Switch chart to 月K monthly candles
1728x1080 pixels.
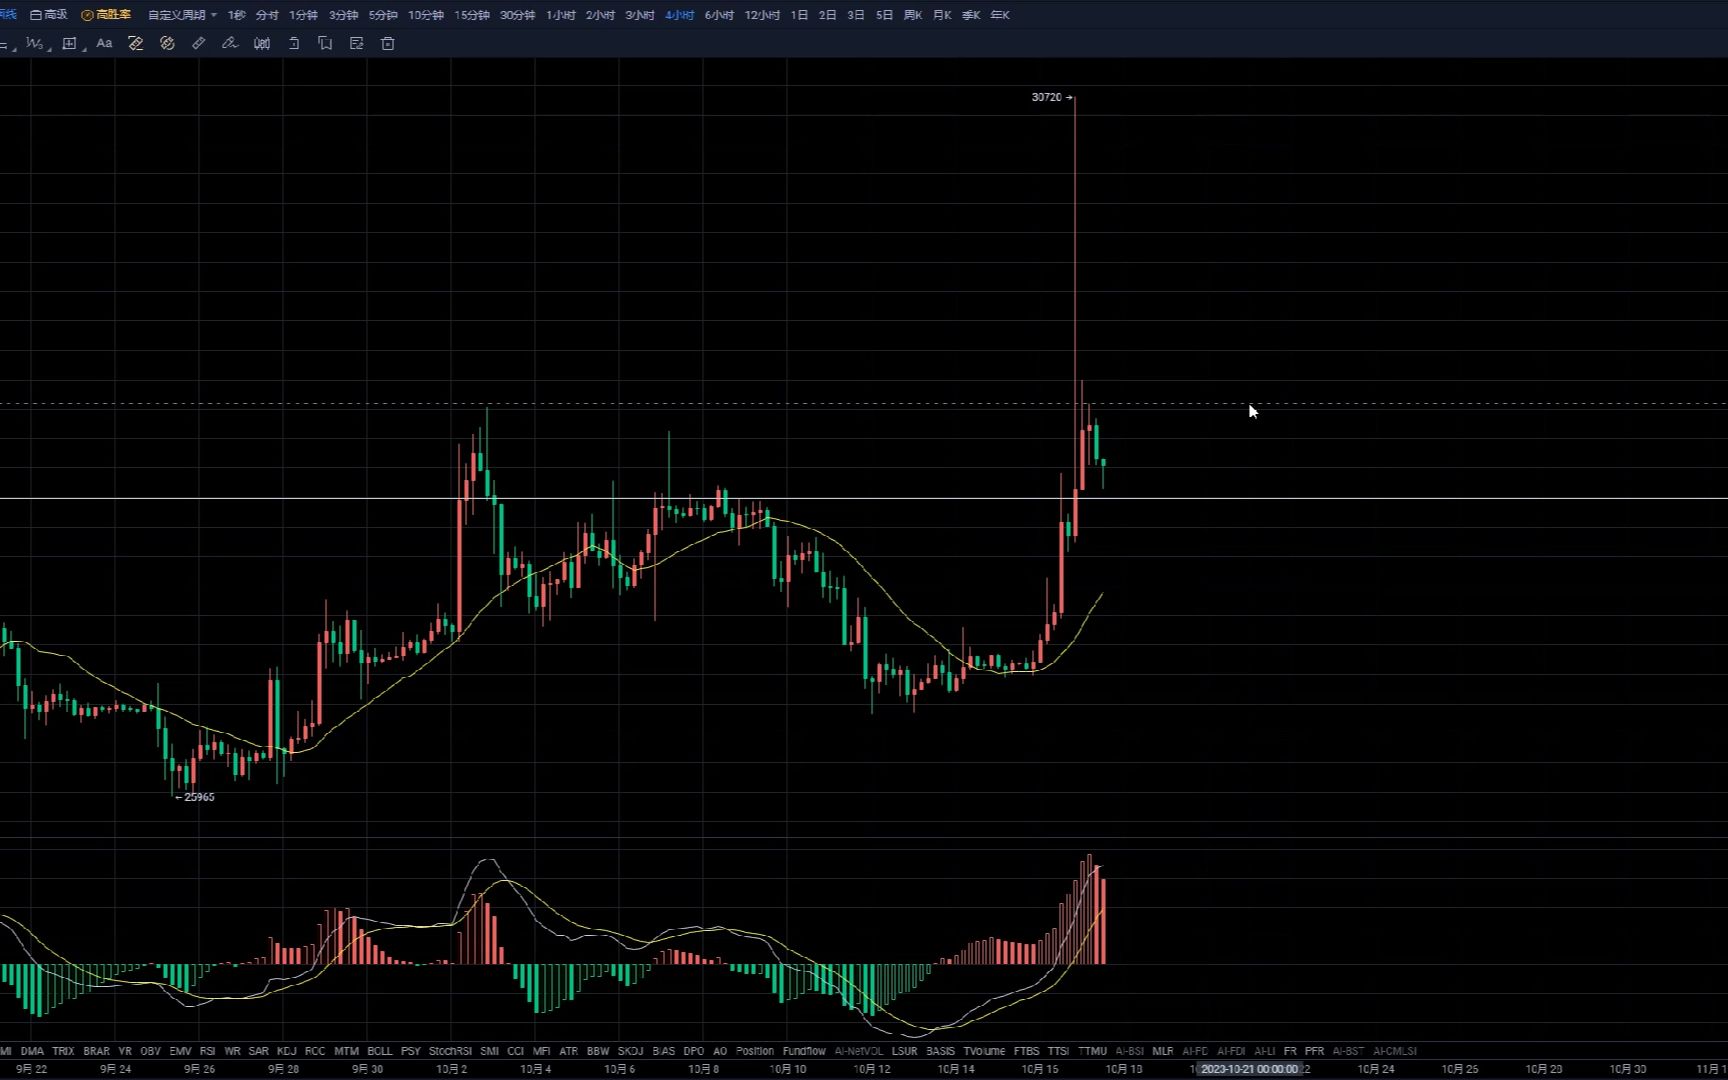[x=942, y=15]
